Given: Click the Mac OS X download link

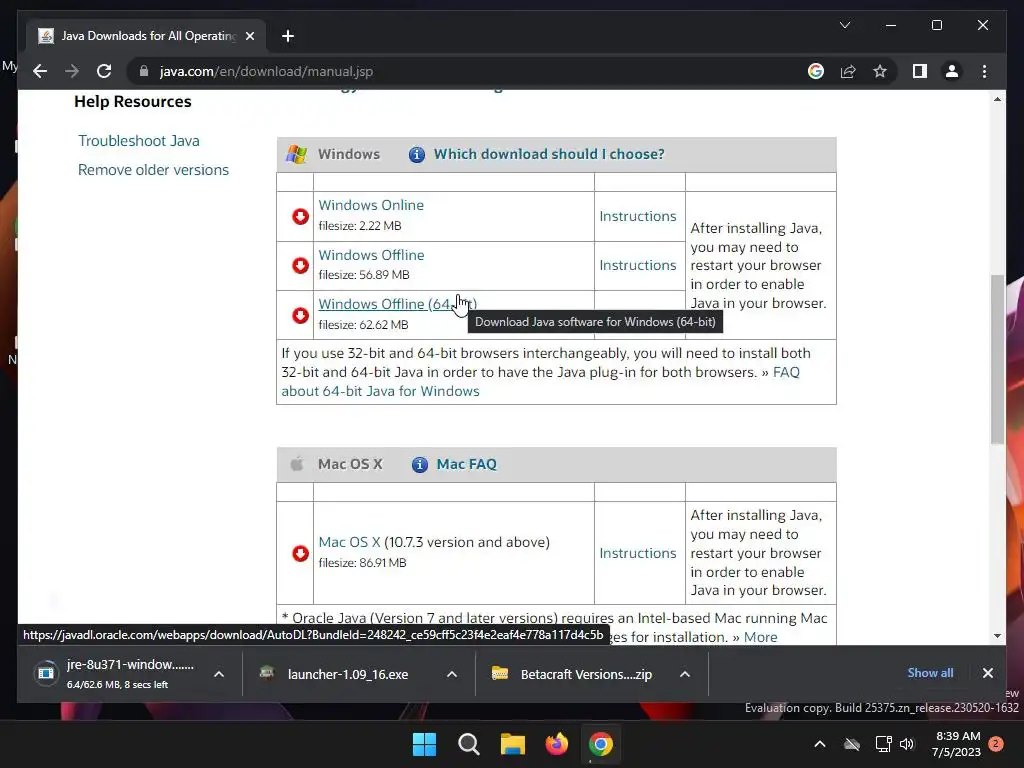Looking at the screenshot, I should pos(349,542).
